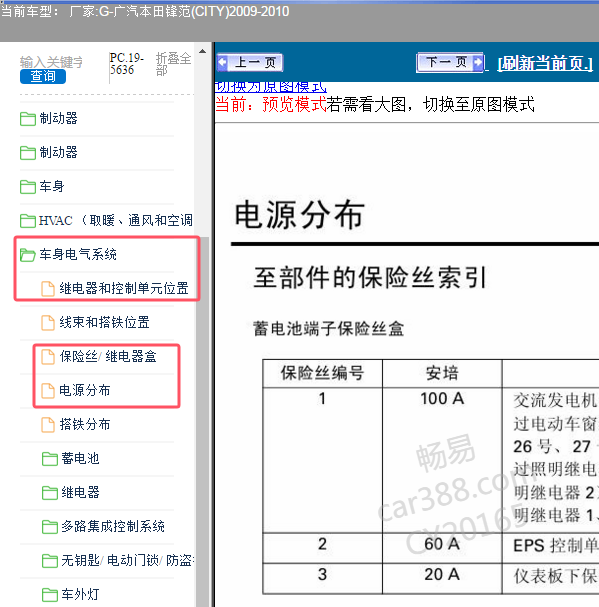599x607 pixels.
Task: Select the first 制动器 tree label
Action: (58, 118)
